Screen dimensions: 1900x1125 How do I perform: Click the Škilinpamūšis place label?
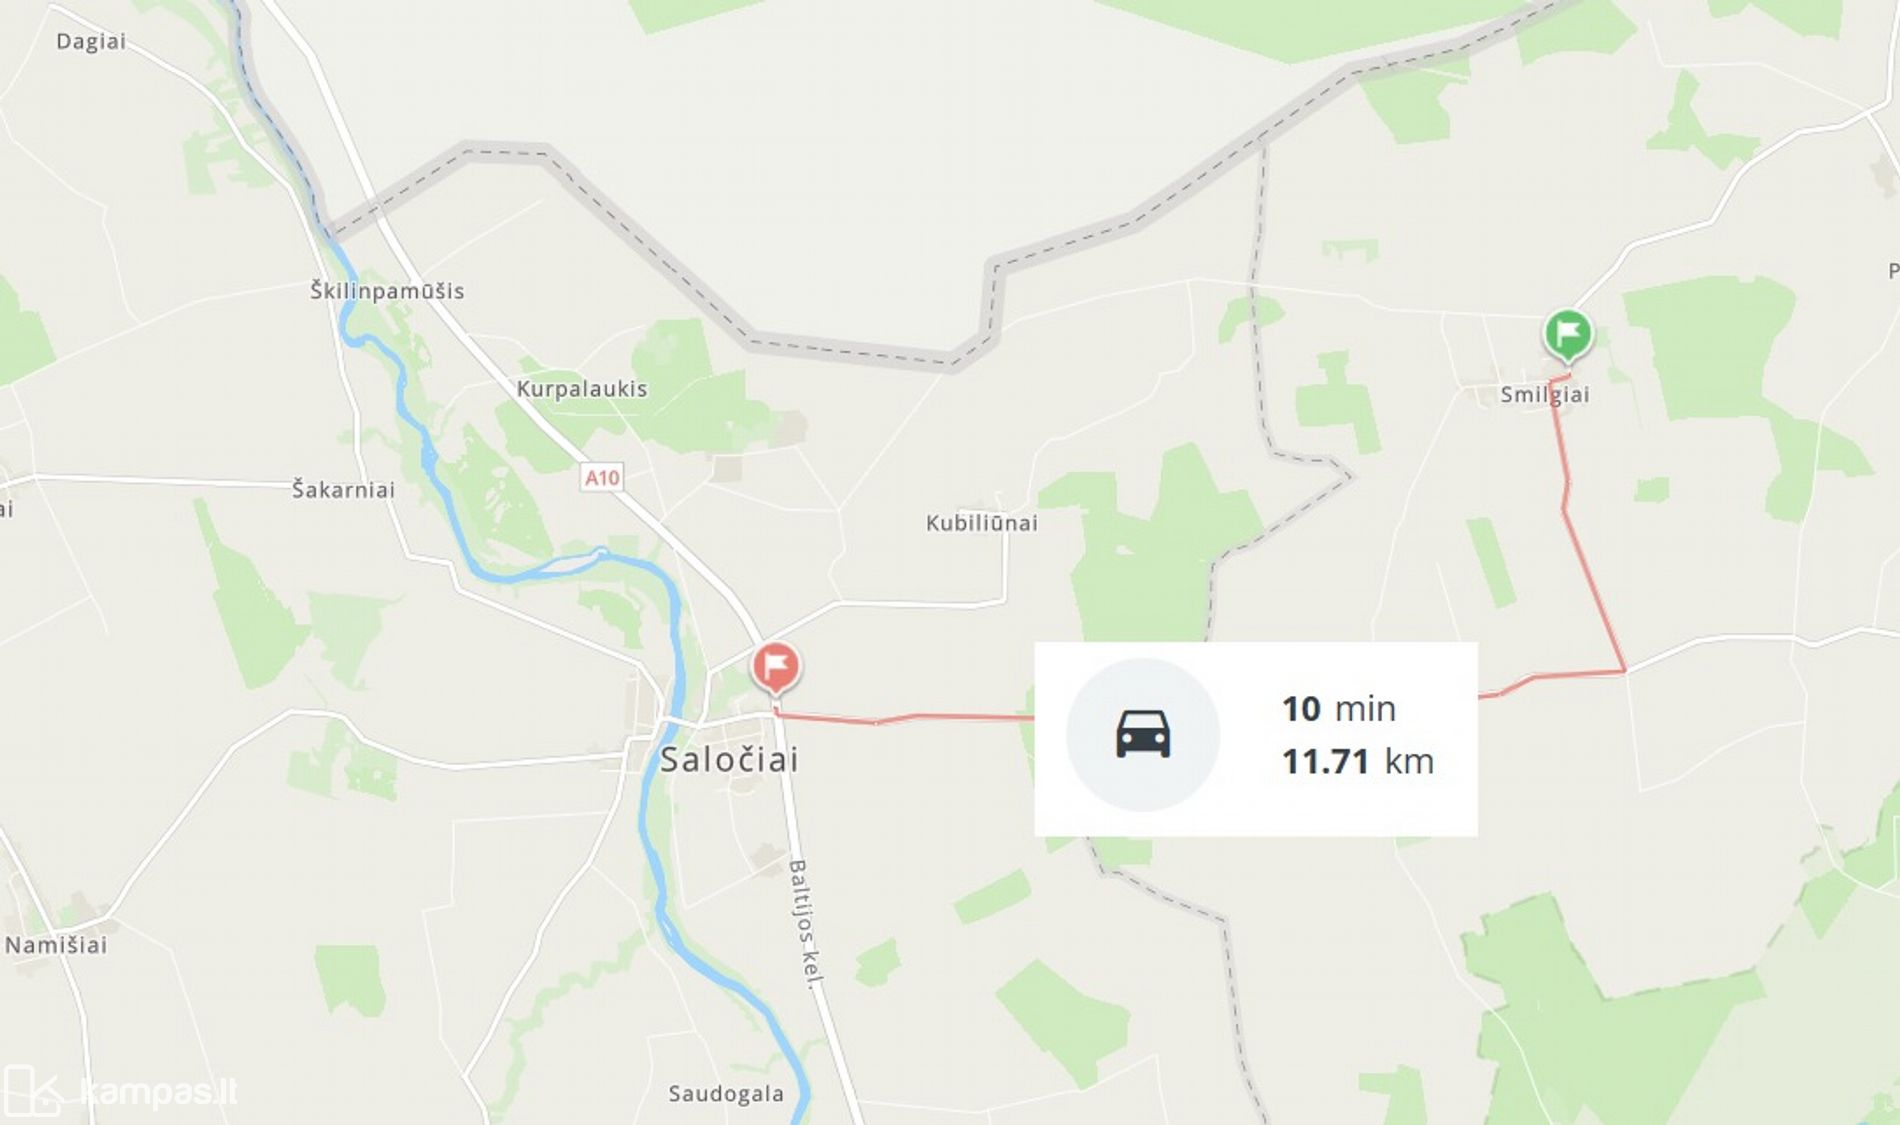coord(387,291)
